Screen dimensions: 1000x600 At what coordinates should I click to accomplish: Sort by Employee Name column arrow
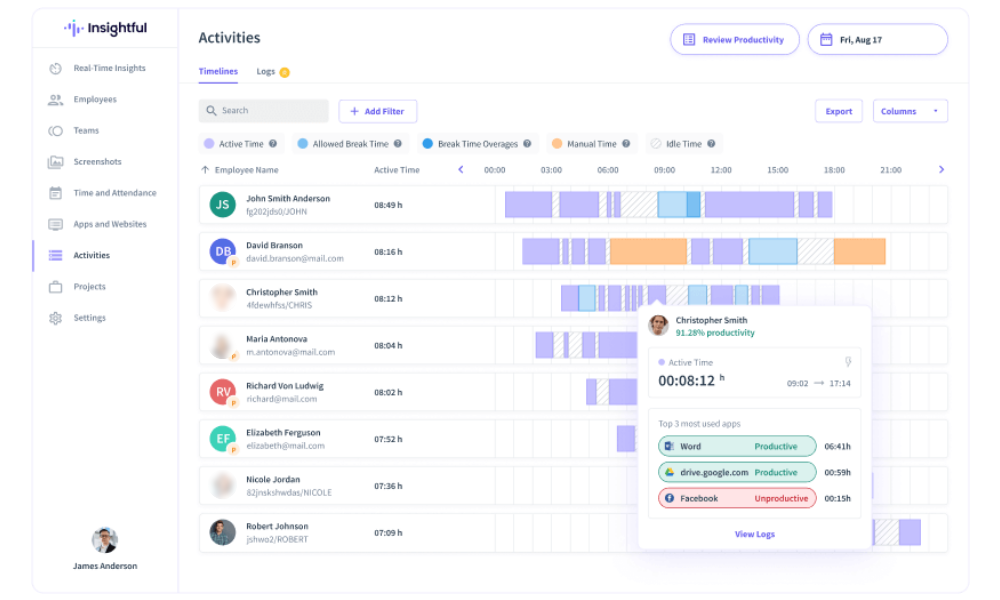pyautogui.click(x=207, y=170)
